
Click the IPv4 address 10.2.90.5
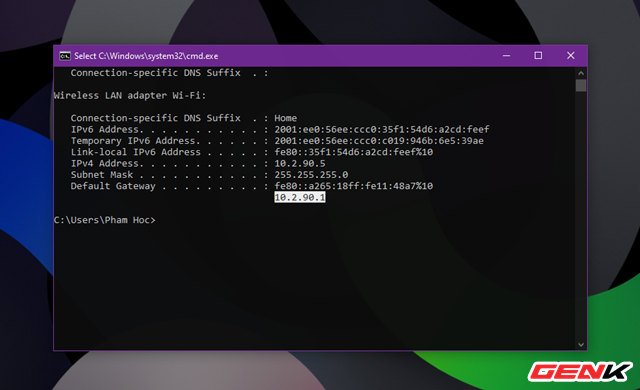[x=300, y=164]
